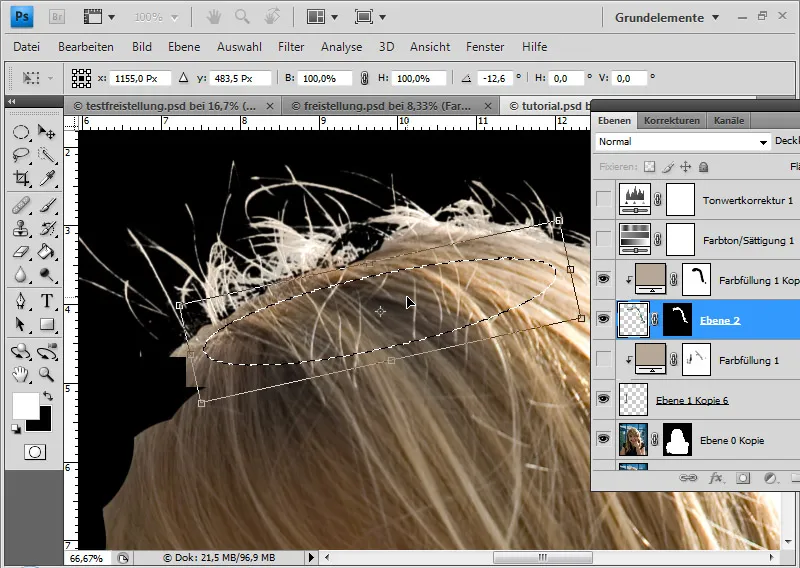
Task: Select the Brush tool
Action: [46, 206]
